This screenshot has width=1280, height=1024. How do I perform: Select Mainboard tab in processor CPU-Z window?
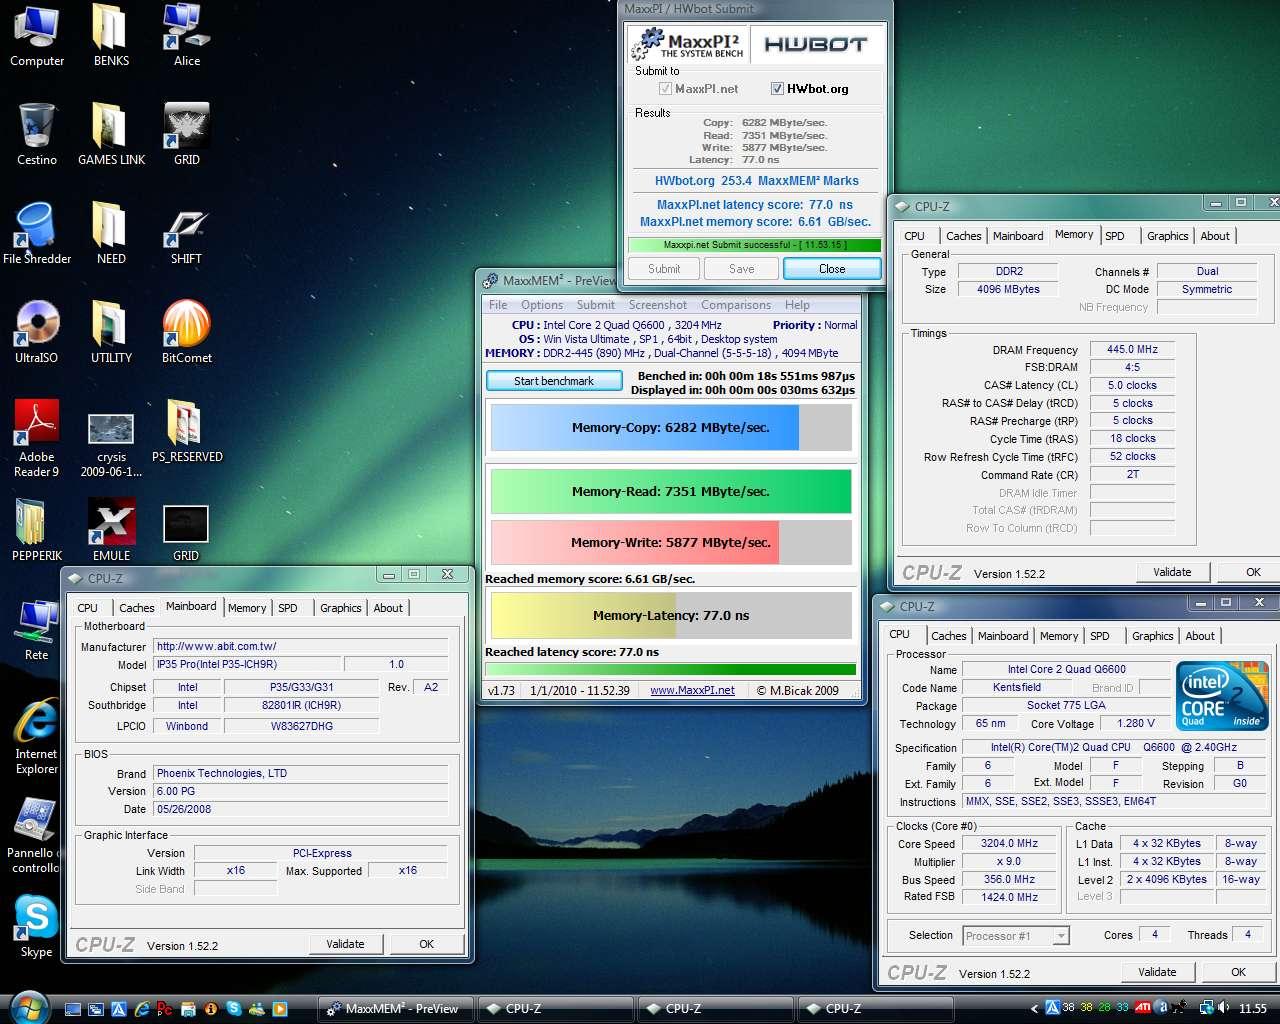(x=1003, y=636)
